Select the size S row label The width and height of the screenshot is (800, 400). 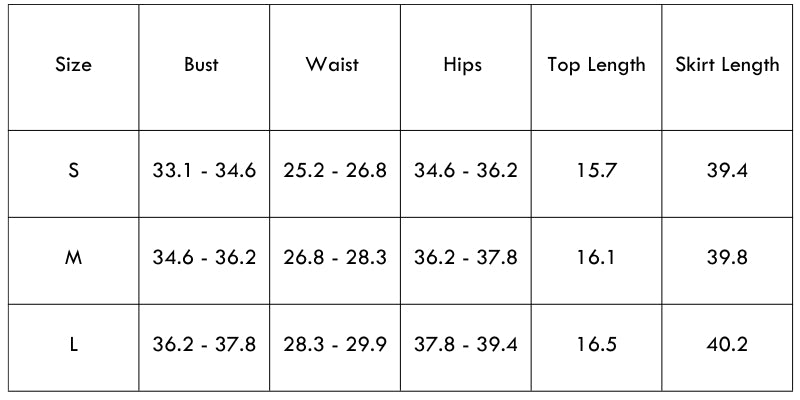click(x=73, y=170)
